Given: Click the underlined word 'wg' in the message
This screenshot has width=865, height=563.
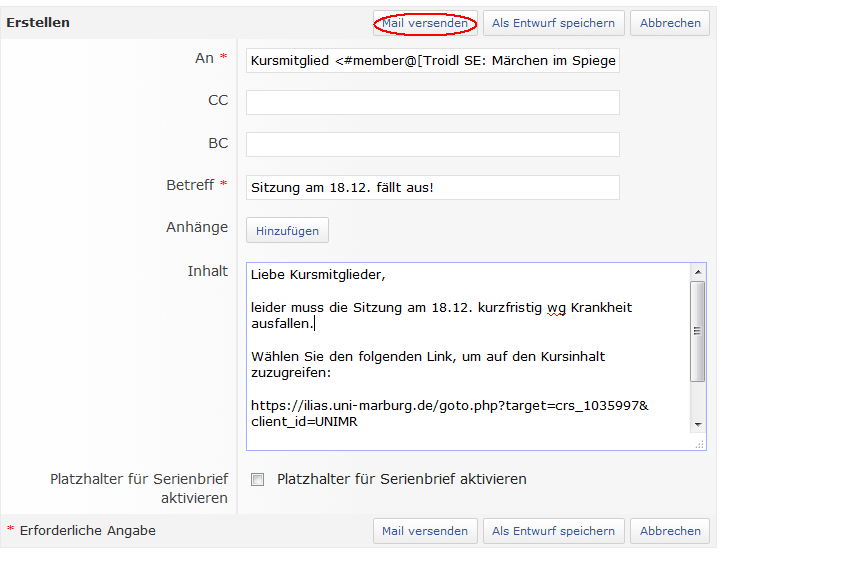Looking at the screenshot, I should point(556,307).
